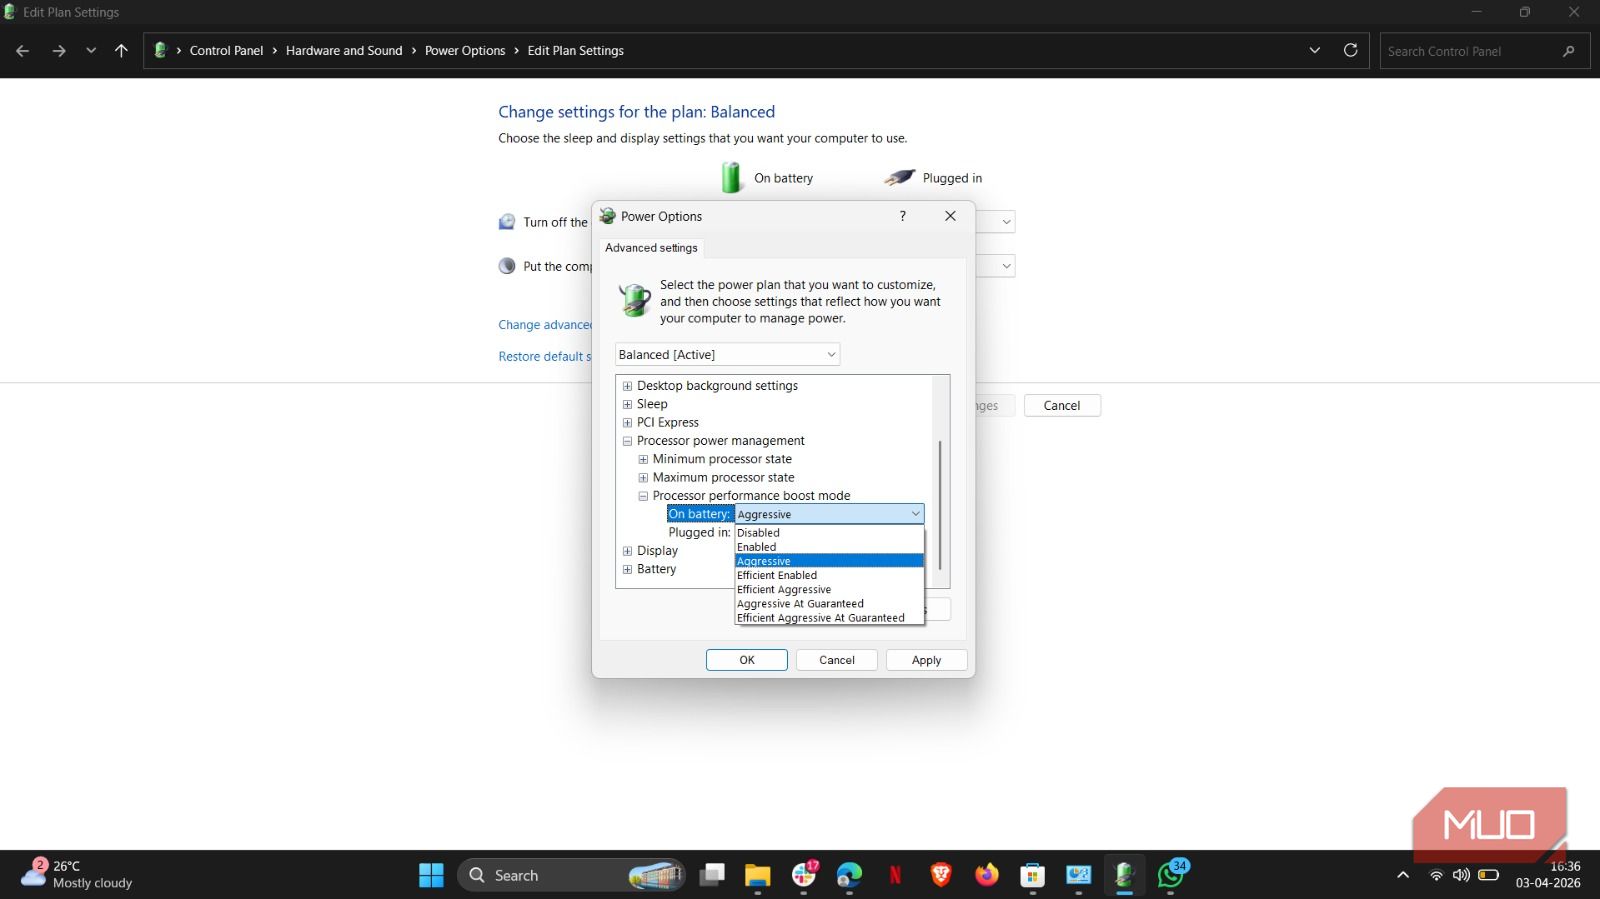
Task: Open File Explorer from taskbar
Action: pyautogui.click(x=757, y=875)
